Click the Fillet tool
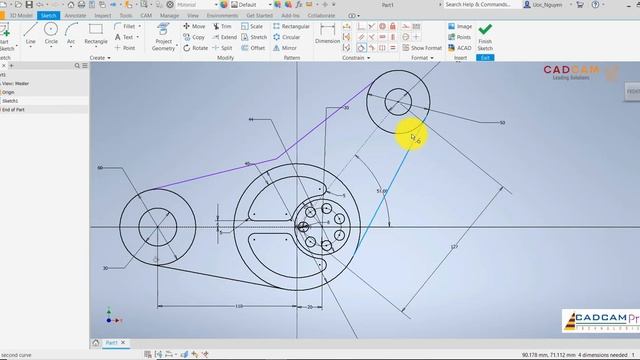640x360 pixels. coord(124,26)
